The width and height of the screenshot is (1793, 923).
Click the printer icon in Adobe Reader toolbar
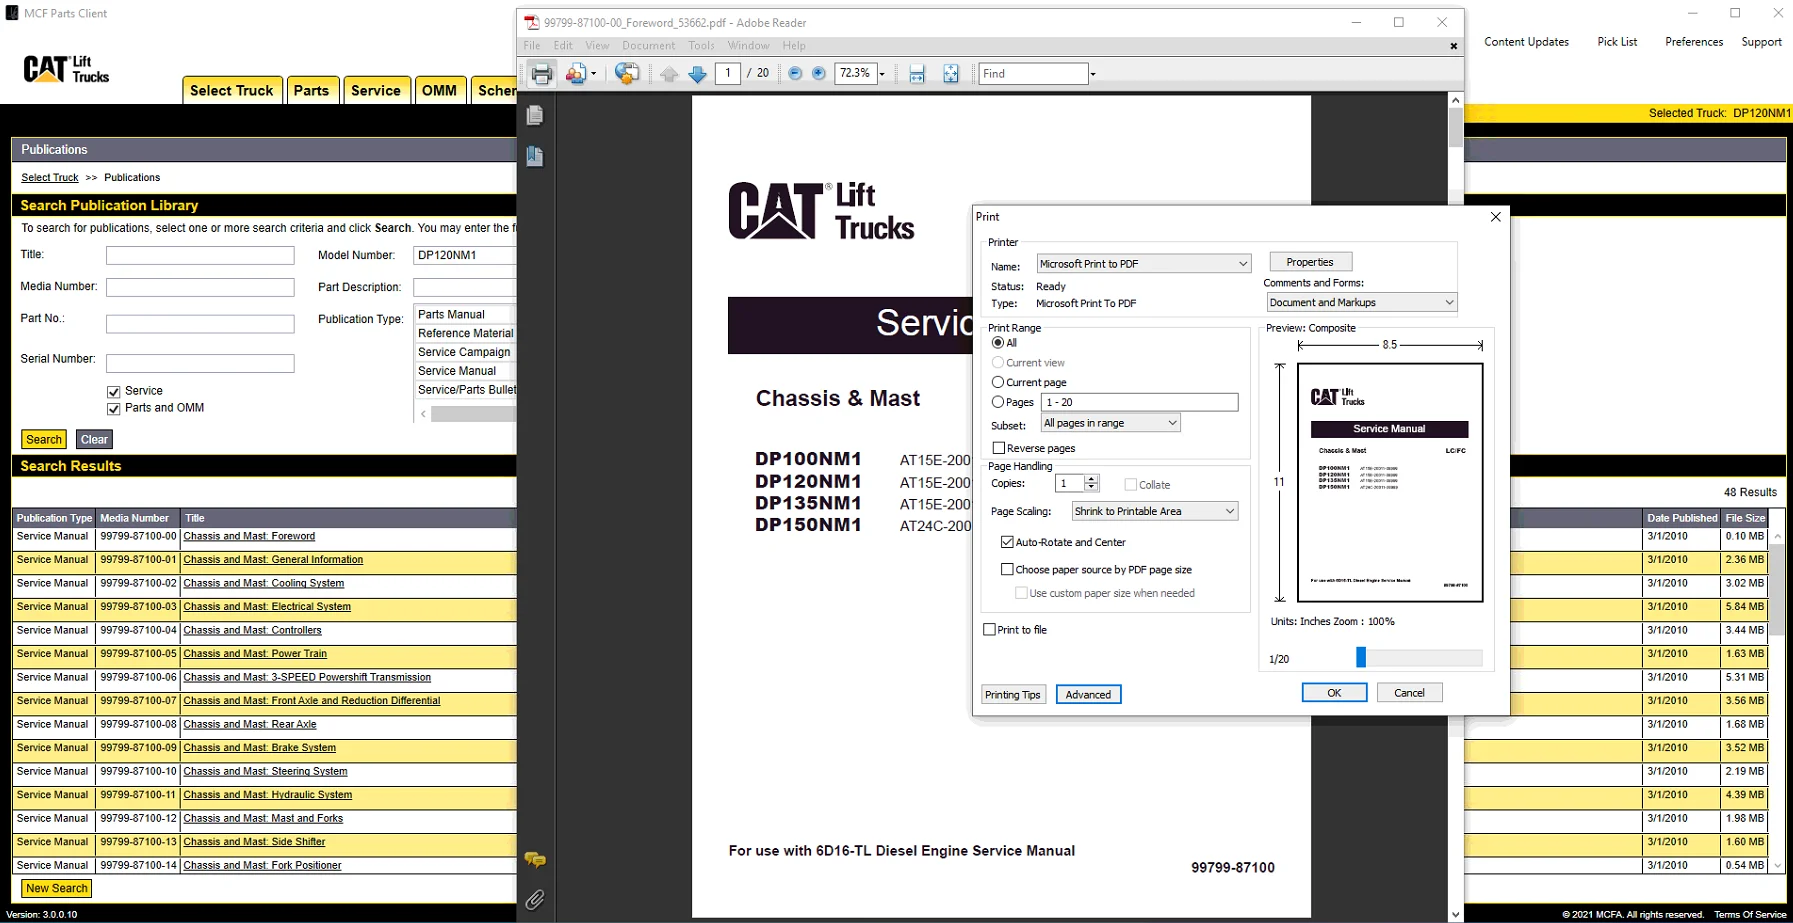pos(541,74)
